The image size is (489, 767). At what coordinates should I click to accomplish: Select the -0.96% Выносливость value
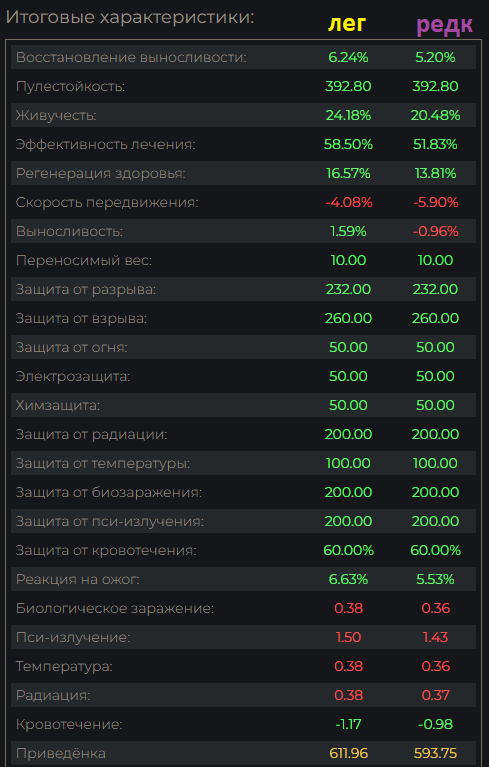point(435,231)
